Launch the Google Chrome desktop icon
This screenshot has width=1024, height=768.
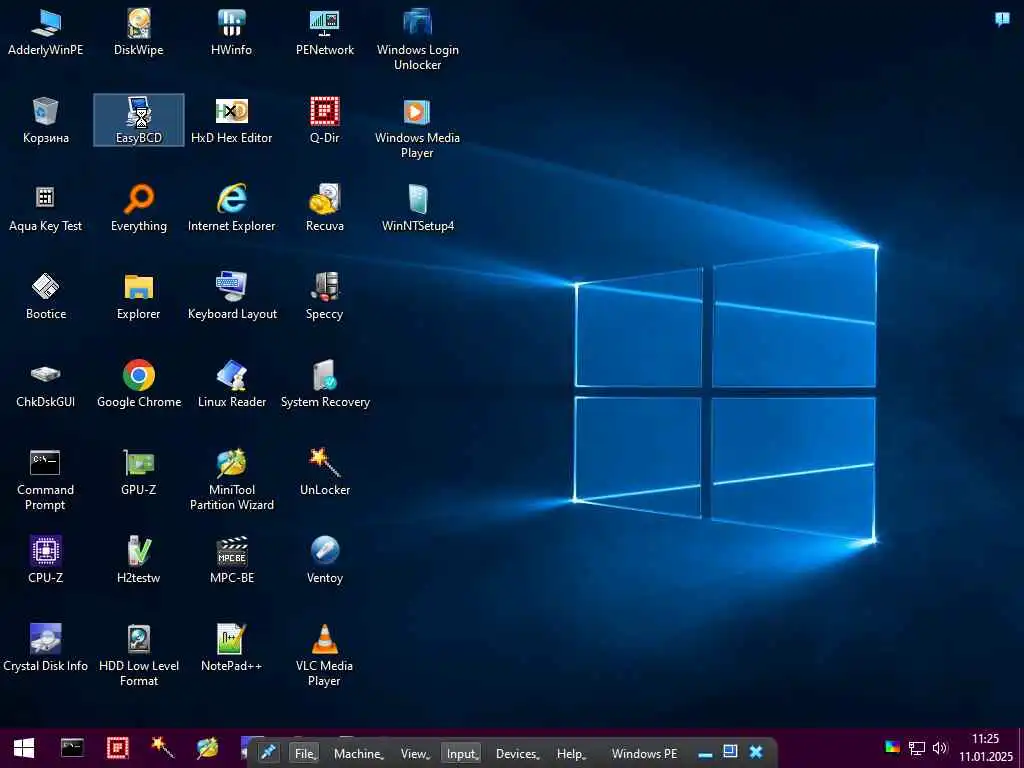tap(138, 385)
